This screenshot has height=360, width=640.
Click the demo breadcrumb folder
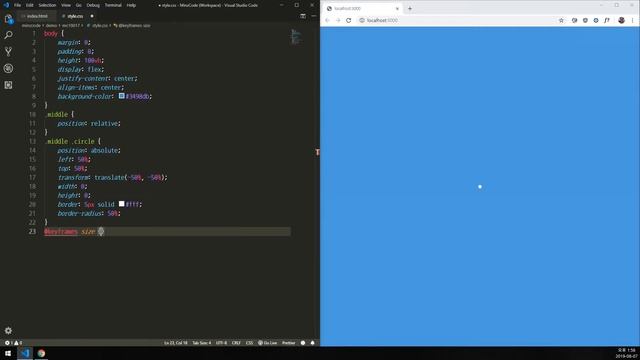[x=51, y=25]
